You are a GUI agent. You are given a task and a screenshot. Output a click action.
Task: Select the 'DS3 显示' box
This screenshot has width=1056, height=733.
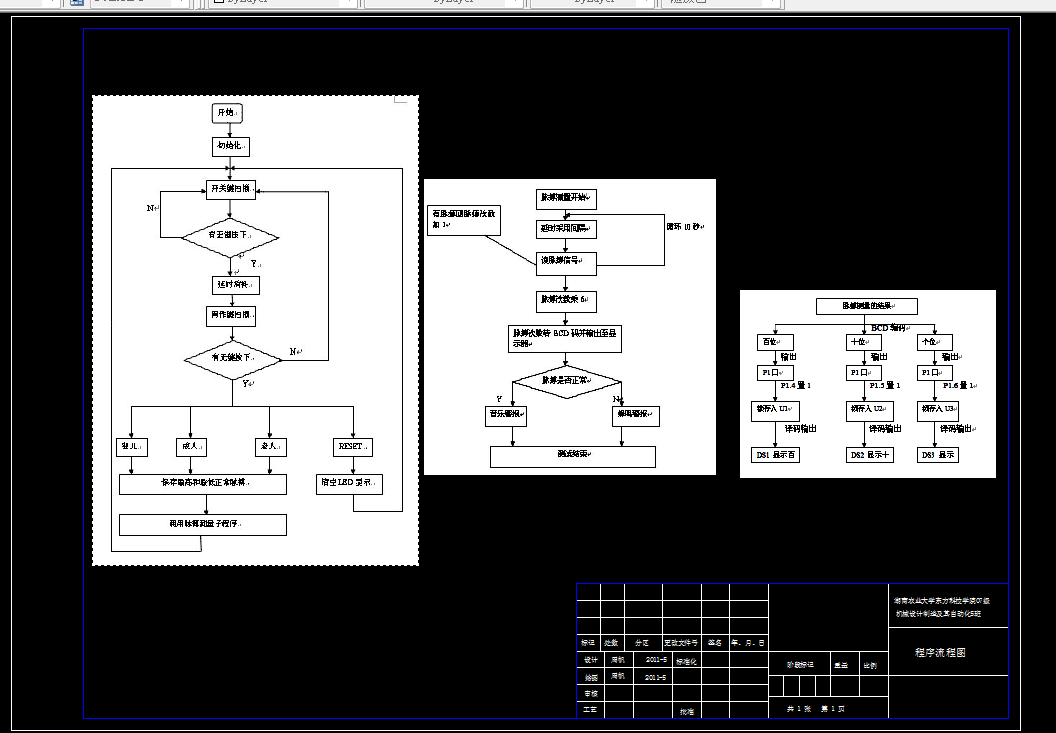937,455
